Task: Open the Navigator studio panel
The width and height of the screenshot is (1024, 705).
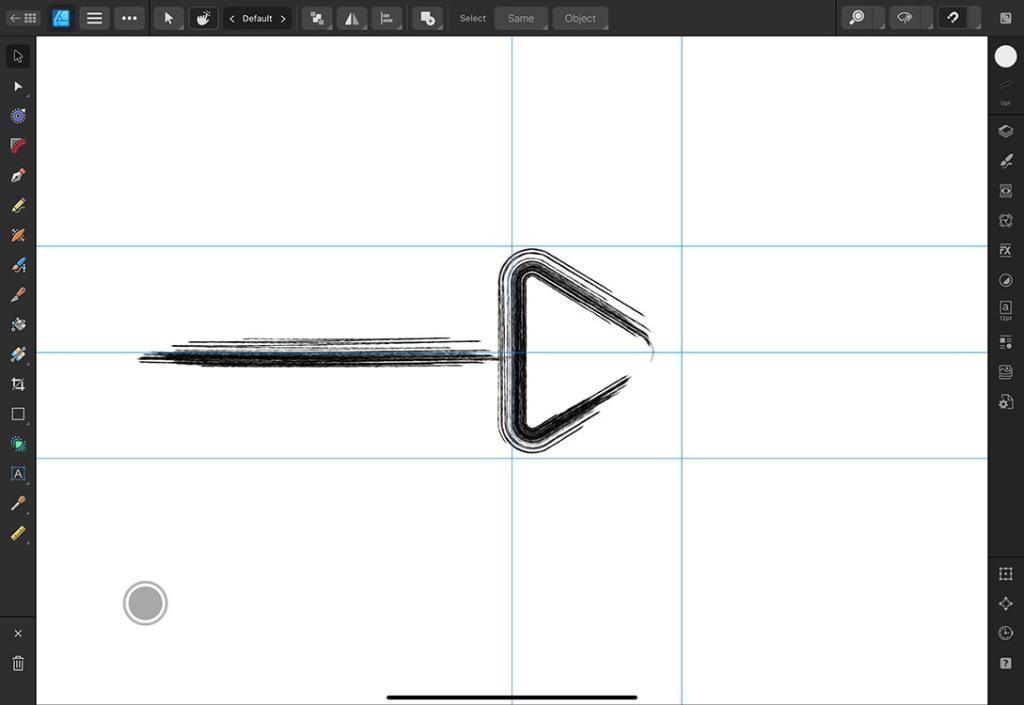Action: point(1006,604)
